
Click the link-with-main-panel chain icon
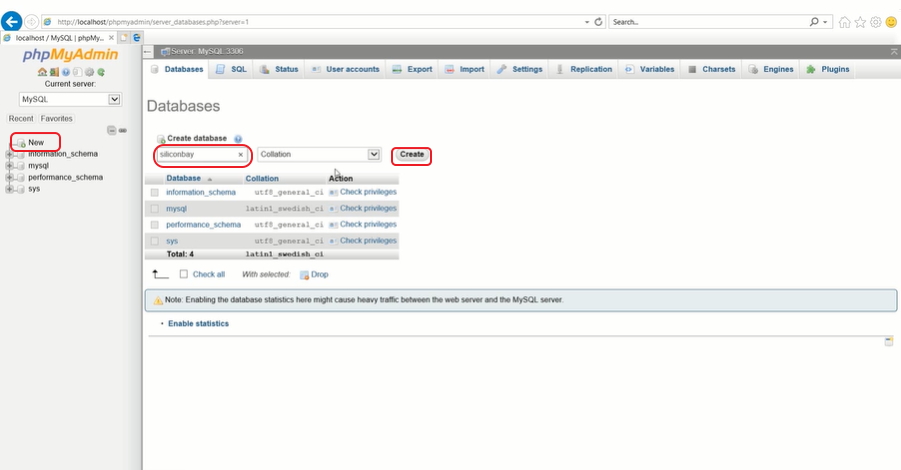(123, 131)
